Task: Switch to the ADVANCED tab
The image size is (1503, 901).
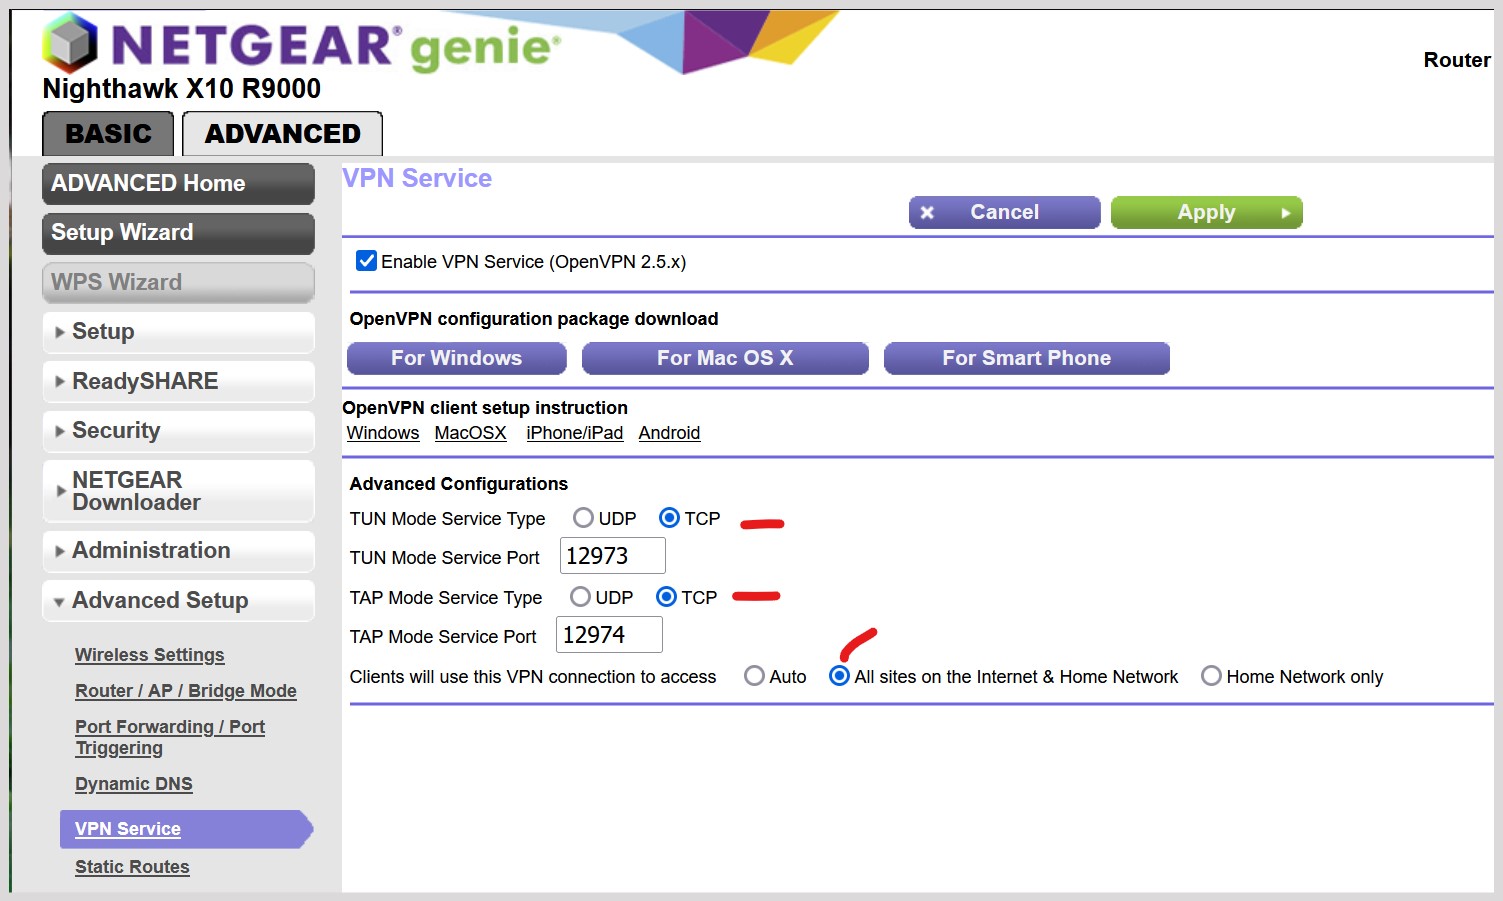Action: coord(281,132)
